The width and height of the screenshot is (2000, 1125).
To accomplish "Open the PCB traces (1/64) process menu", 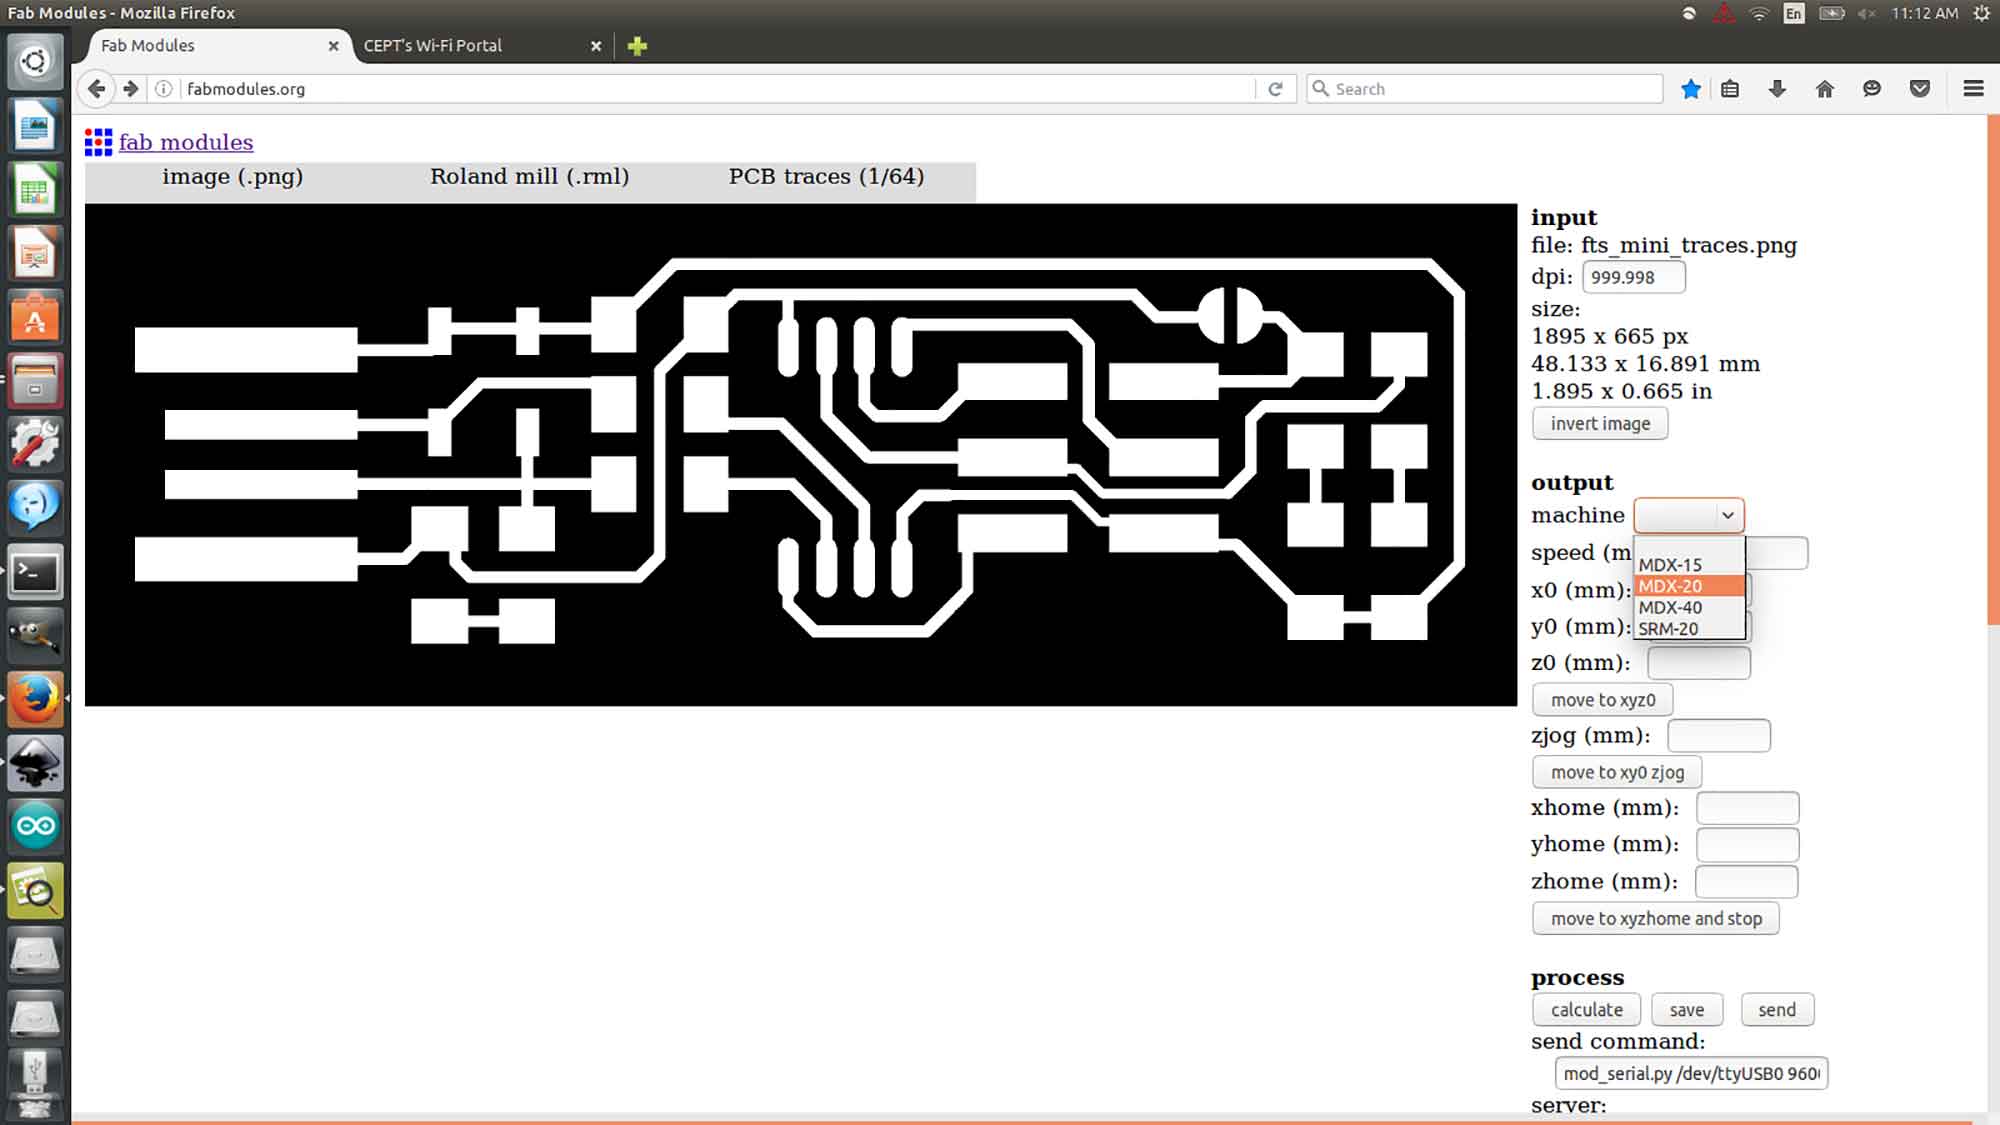I will (827, 177).
